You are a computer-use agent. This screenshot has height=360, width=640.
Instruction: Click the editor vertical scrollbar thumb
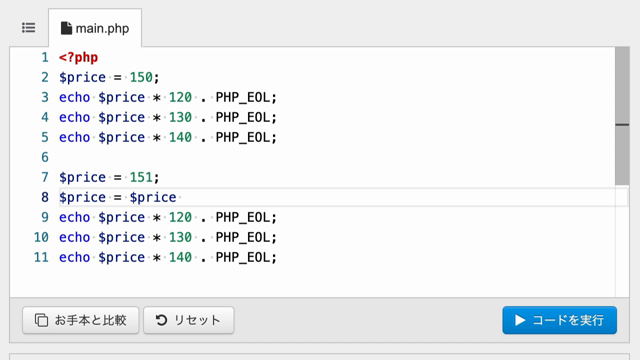click(622, 116)
